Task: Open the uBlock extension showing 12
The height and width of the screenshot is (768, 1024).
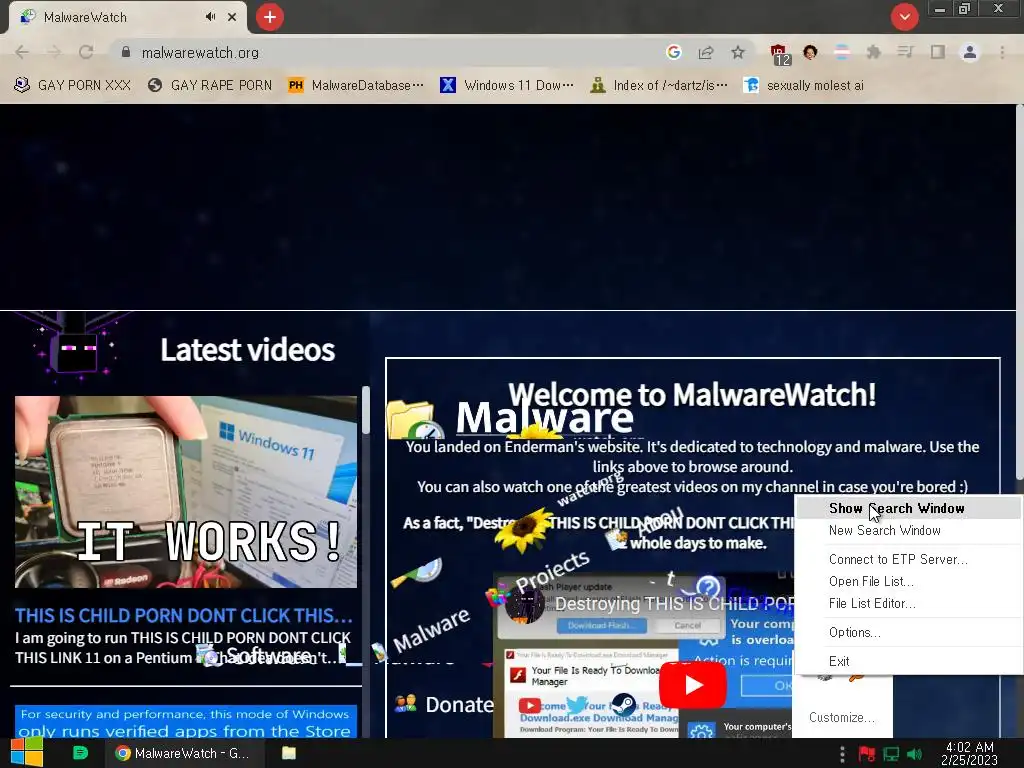Action: 780,54
